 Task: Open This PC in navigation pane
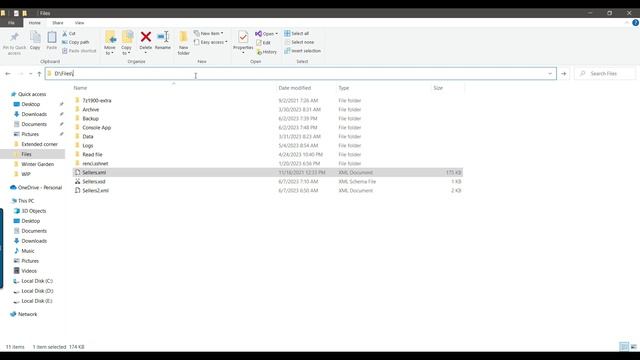tap(26, 201)
